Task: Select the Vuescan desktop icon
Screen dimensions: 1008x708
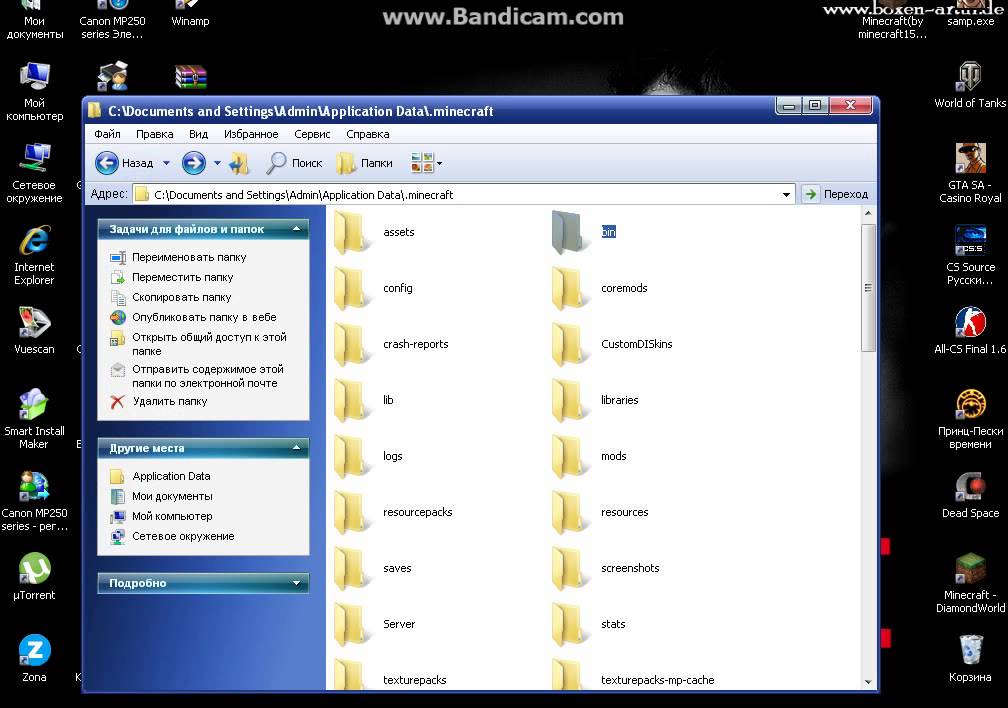Action: 34,322
